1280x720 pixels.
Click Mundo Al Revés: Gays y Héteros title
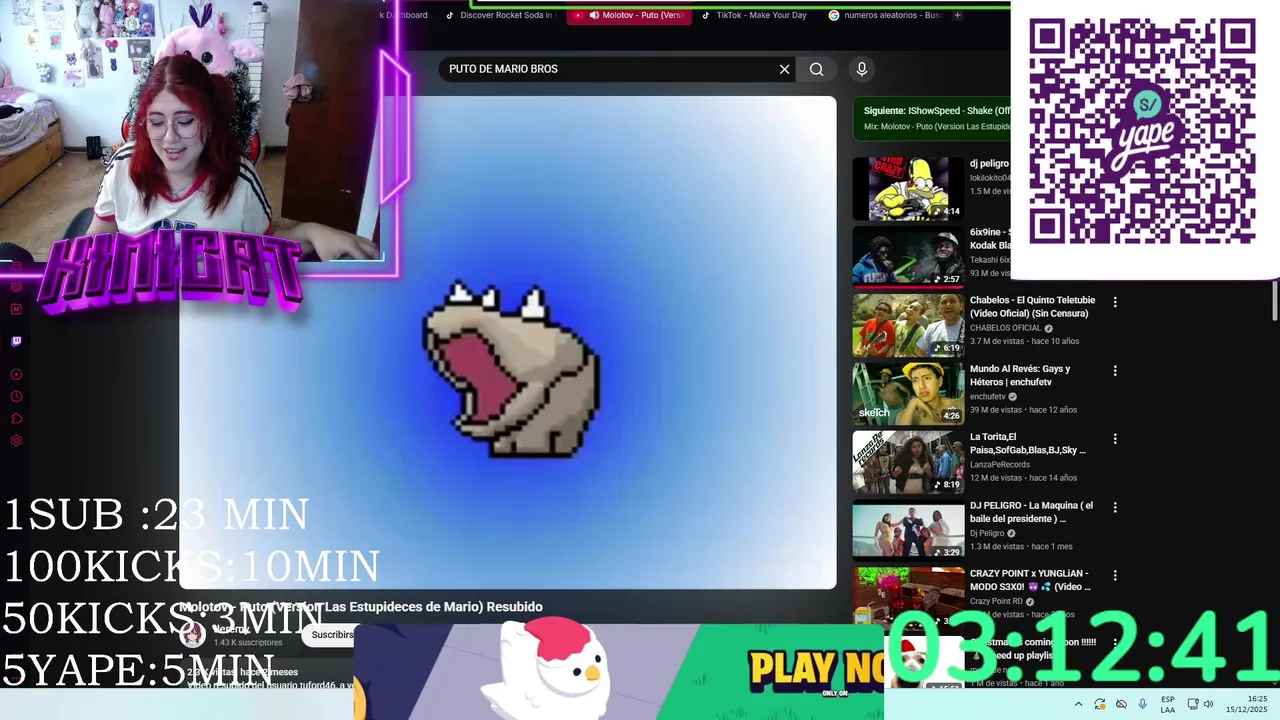click(1020, 375)
